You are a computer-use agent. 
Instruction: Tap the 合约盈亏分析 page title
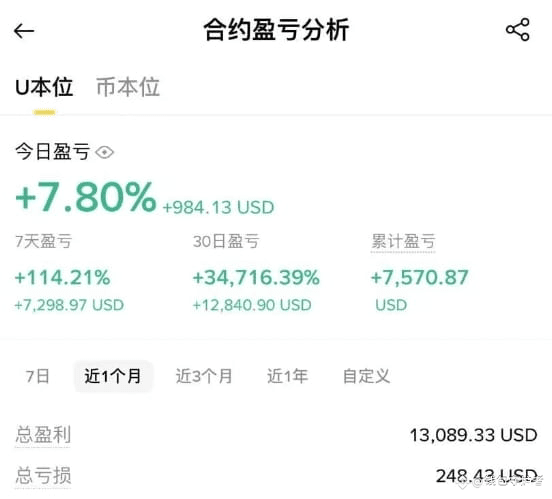(x=276, y=30)
